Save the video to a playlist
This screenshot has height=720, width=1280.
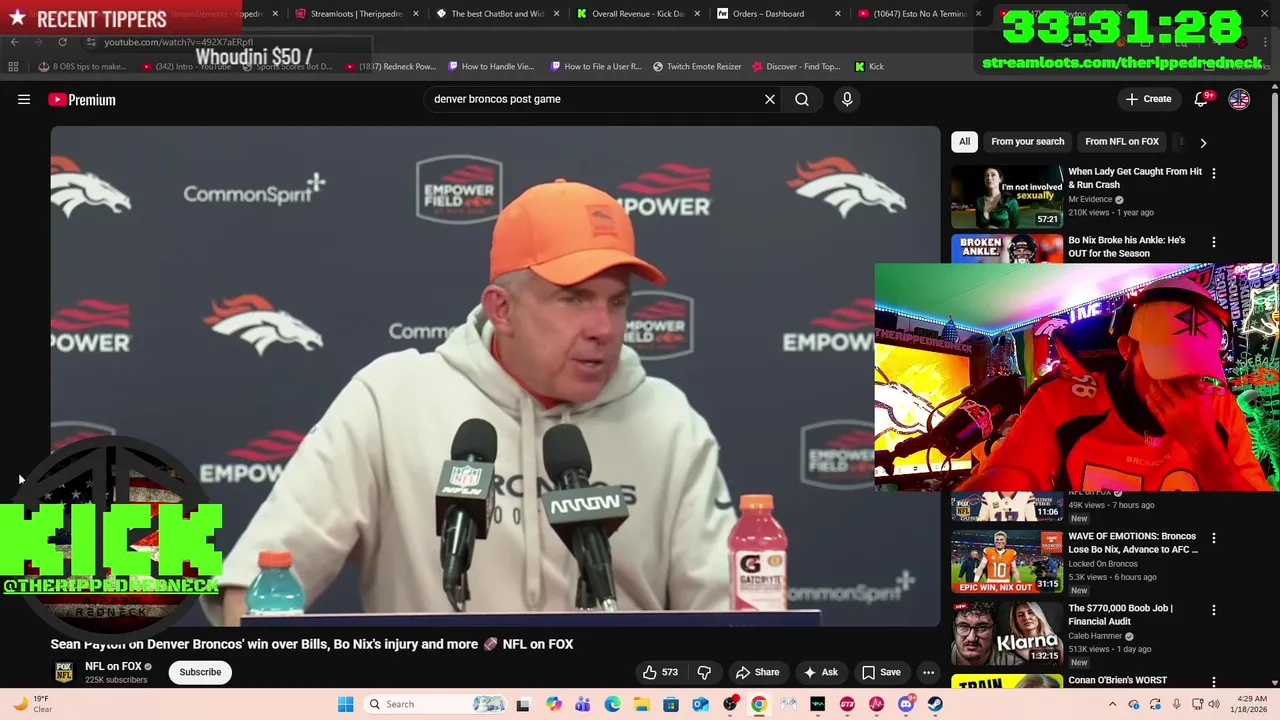[x=881, y=672]
